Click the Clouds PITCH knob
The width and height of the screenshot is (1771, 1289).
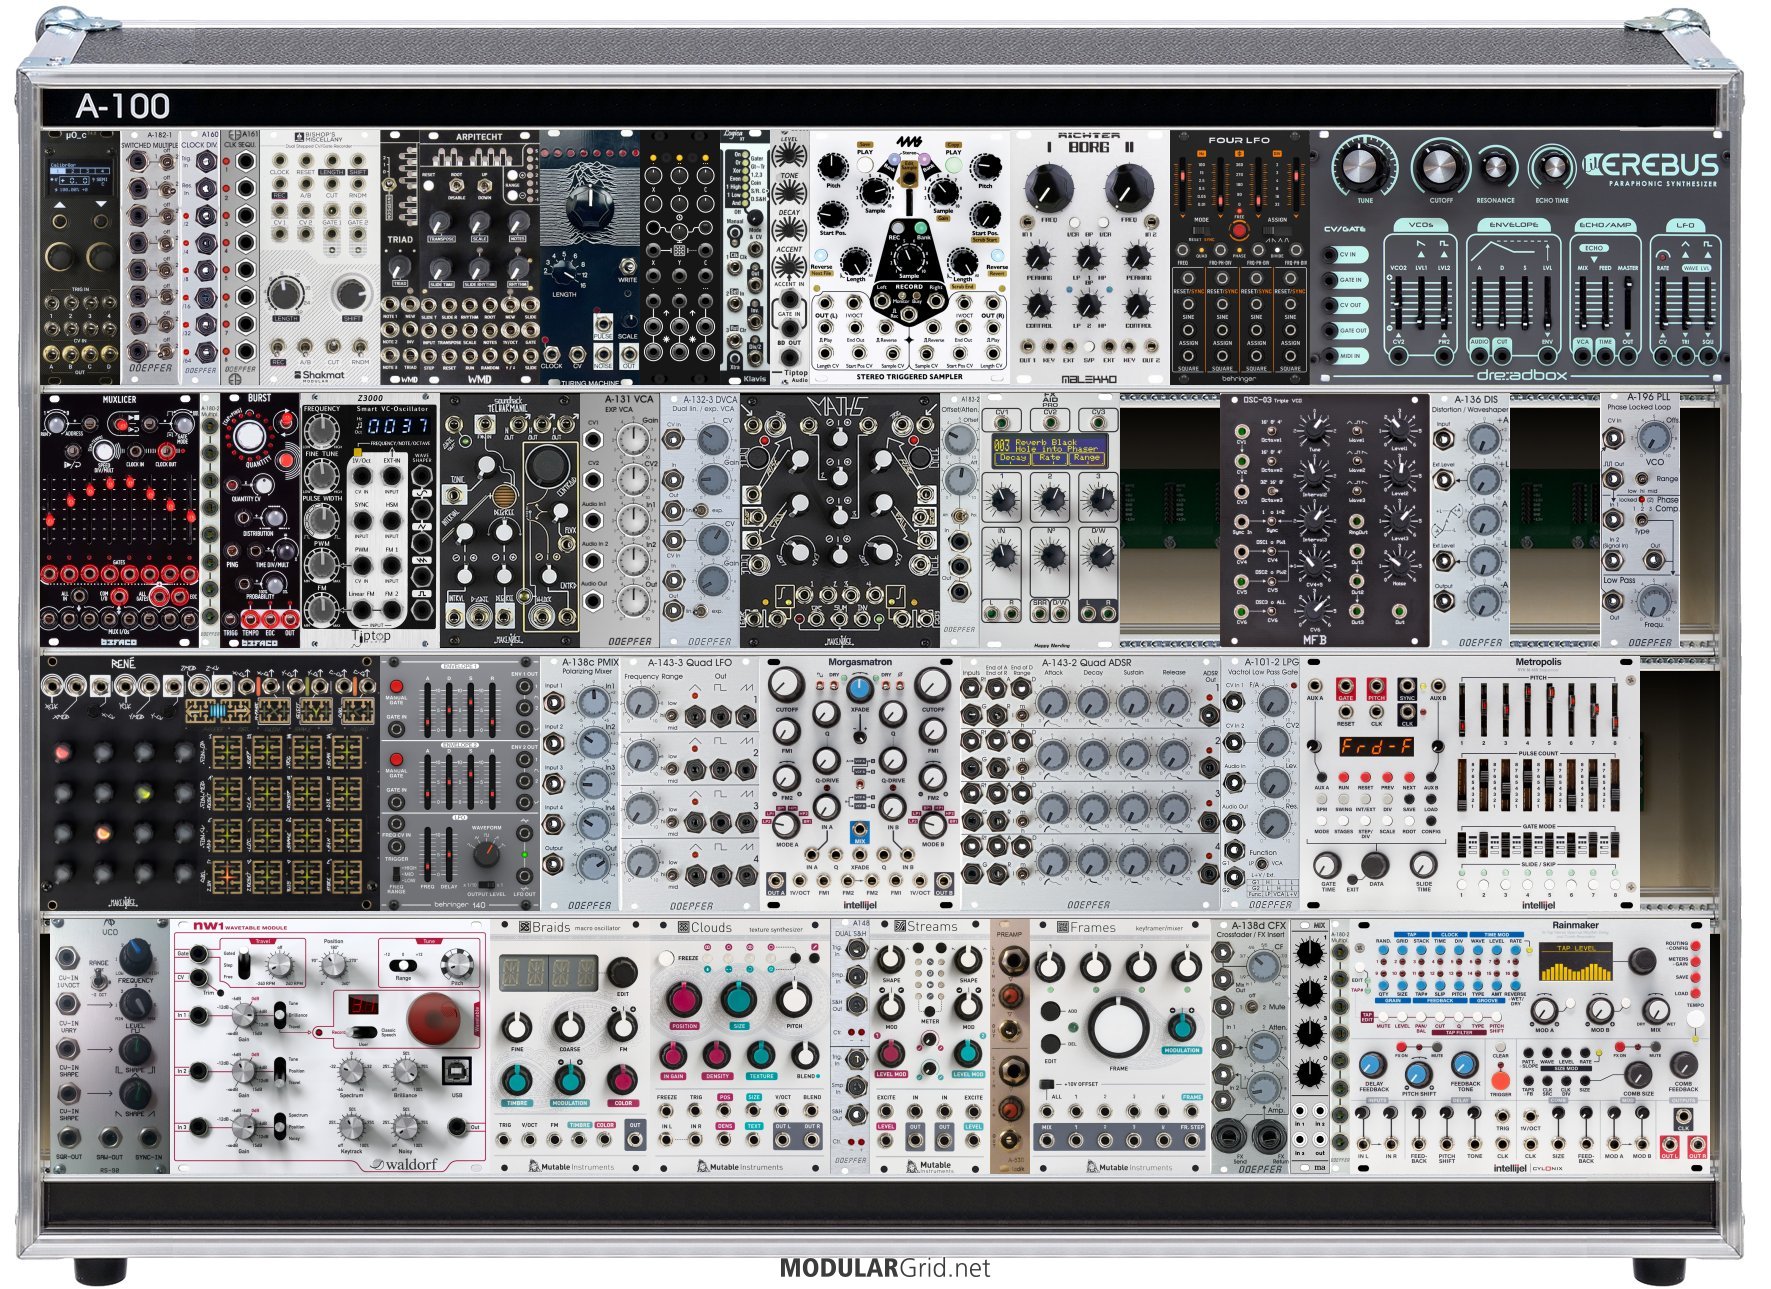tap(794, 1000)
